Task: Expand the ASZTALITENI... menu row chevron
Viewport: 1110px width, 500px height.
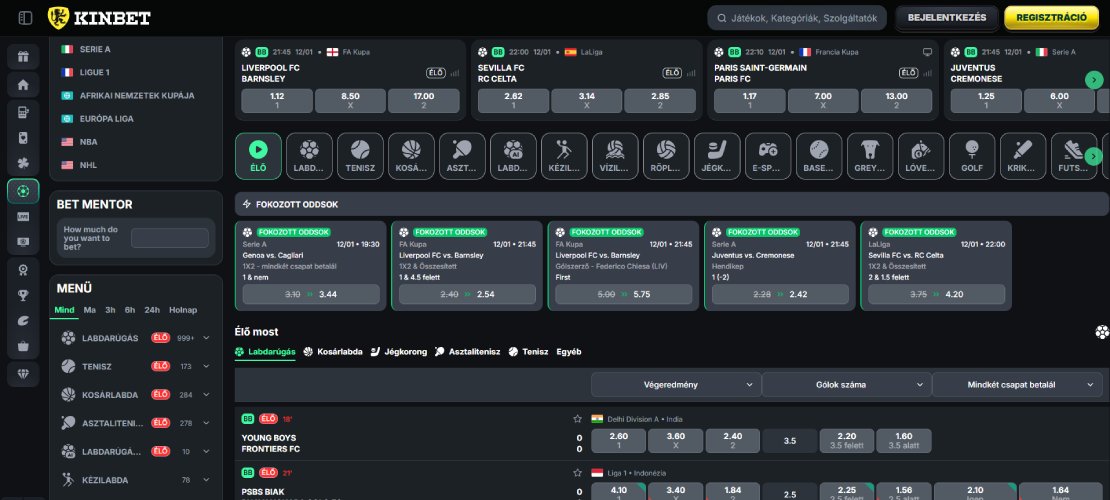Action: 206,423
